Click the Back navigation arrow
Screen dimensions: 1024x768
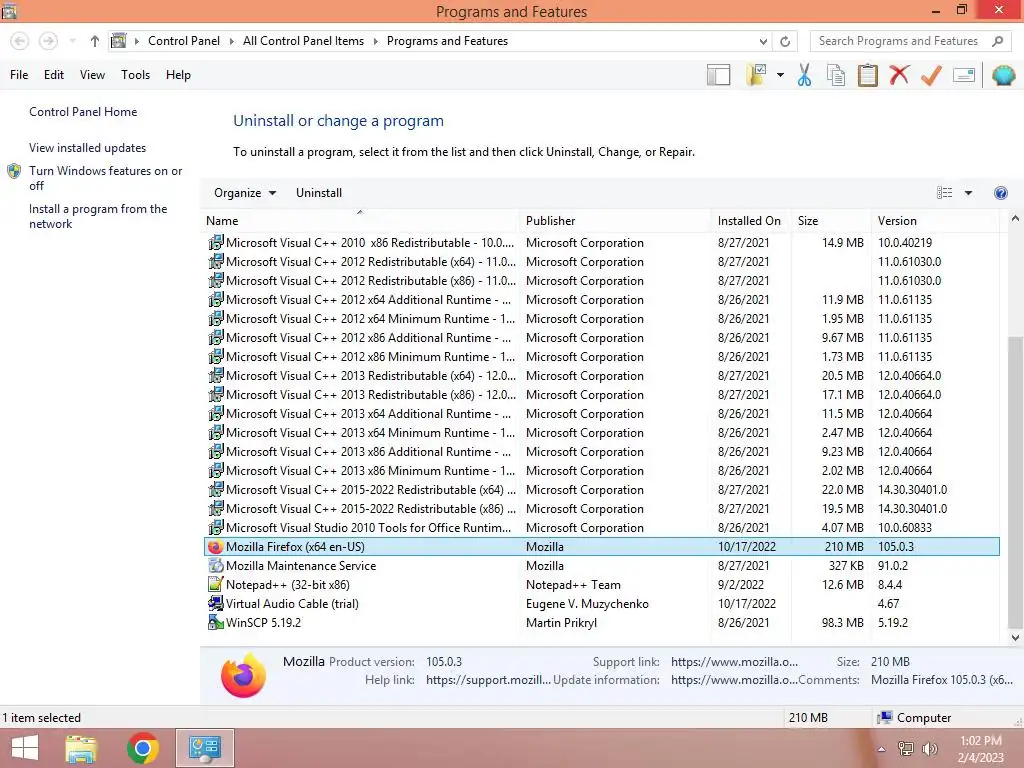click(x=20, y=41)
